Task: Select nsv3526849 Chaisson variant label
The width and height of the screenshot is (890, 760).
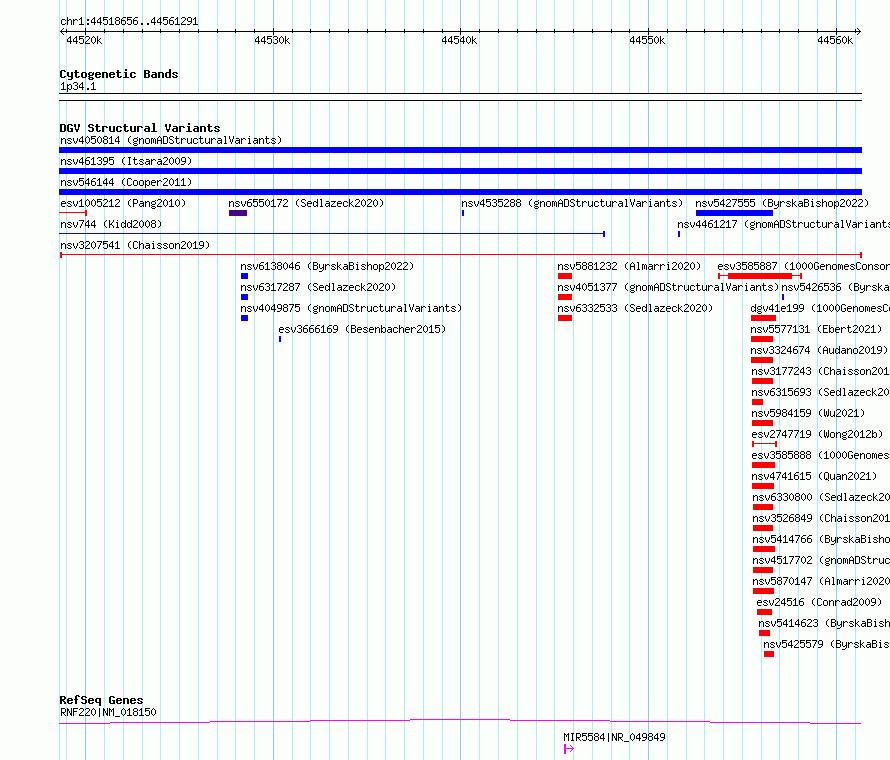Action: [x=821, y=518]
